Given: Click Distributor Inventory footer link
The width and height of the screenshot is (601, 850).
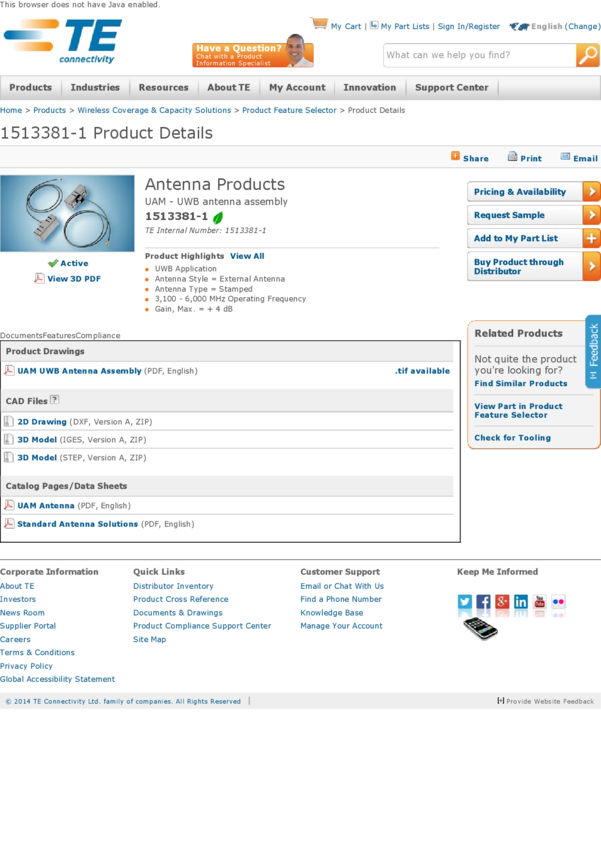Looking at the screenshot, I should [x=173, y=586].
